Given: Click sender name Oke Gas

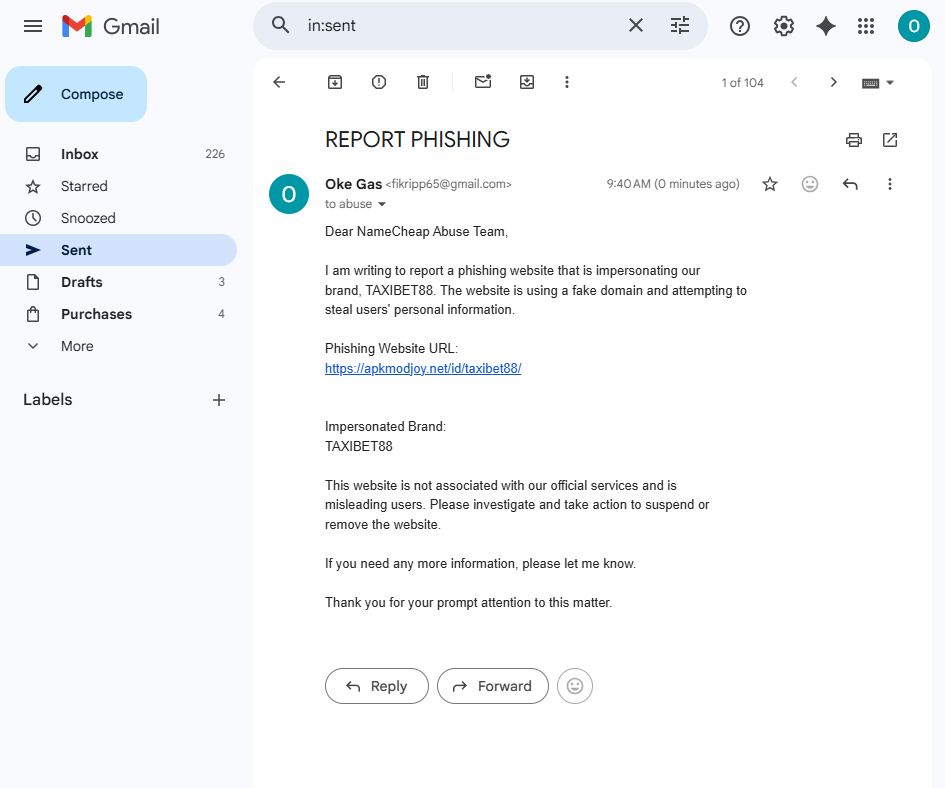Looking at the screenshot, I should click(x=353, y=184).
